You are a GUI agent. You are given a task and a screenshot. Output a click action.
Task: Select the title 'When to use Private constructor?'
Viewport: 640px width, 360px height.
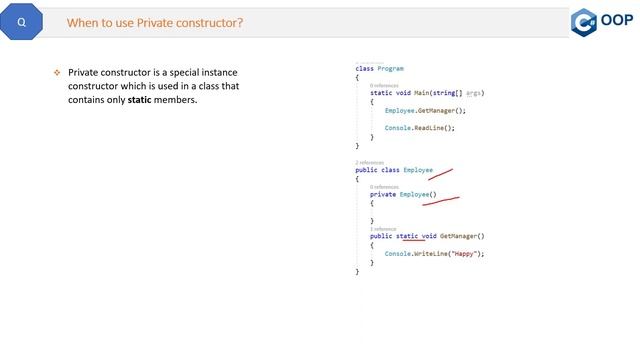pos(155,22)
